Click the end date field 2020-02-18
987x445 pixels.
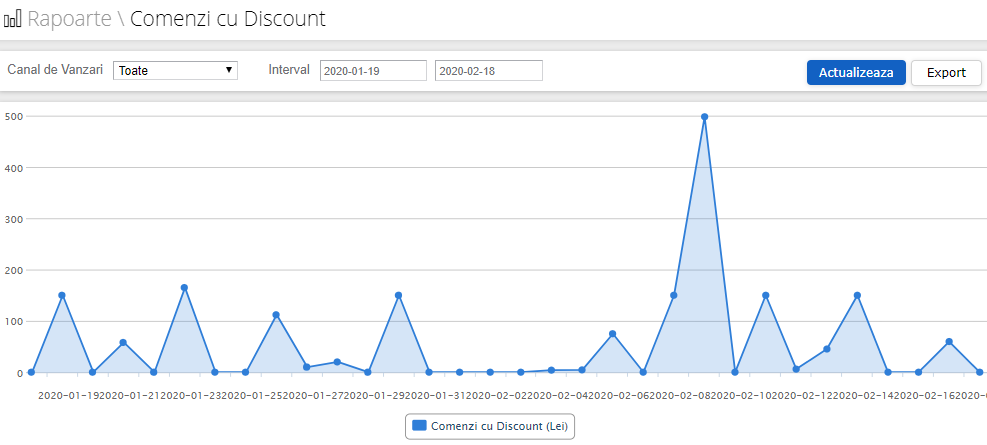click(488, 71)
